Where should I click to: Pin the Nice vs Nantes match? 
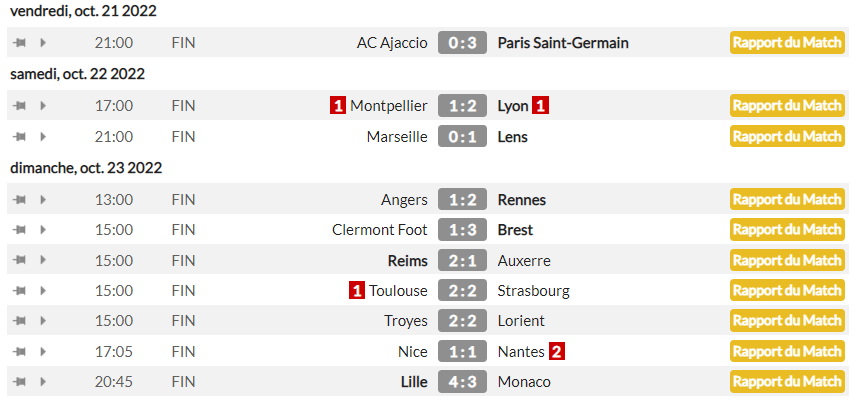(x=19, y=352)
